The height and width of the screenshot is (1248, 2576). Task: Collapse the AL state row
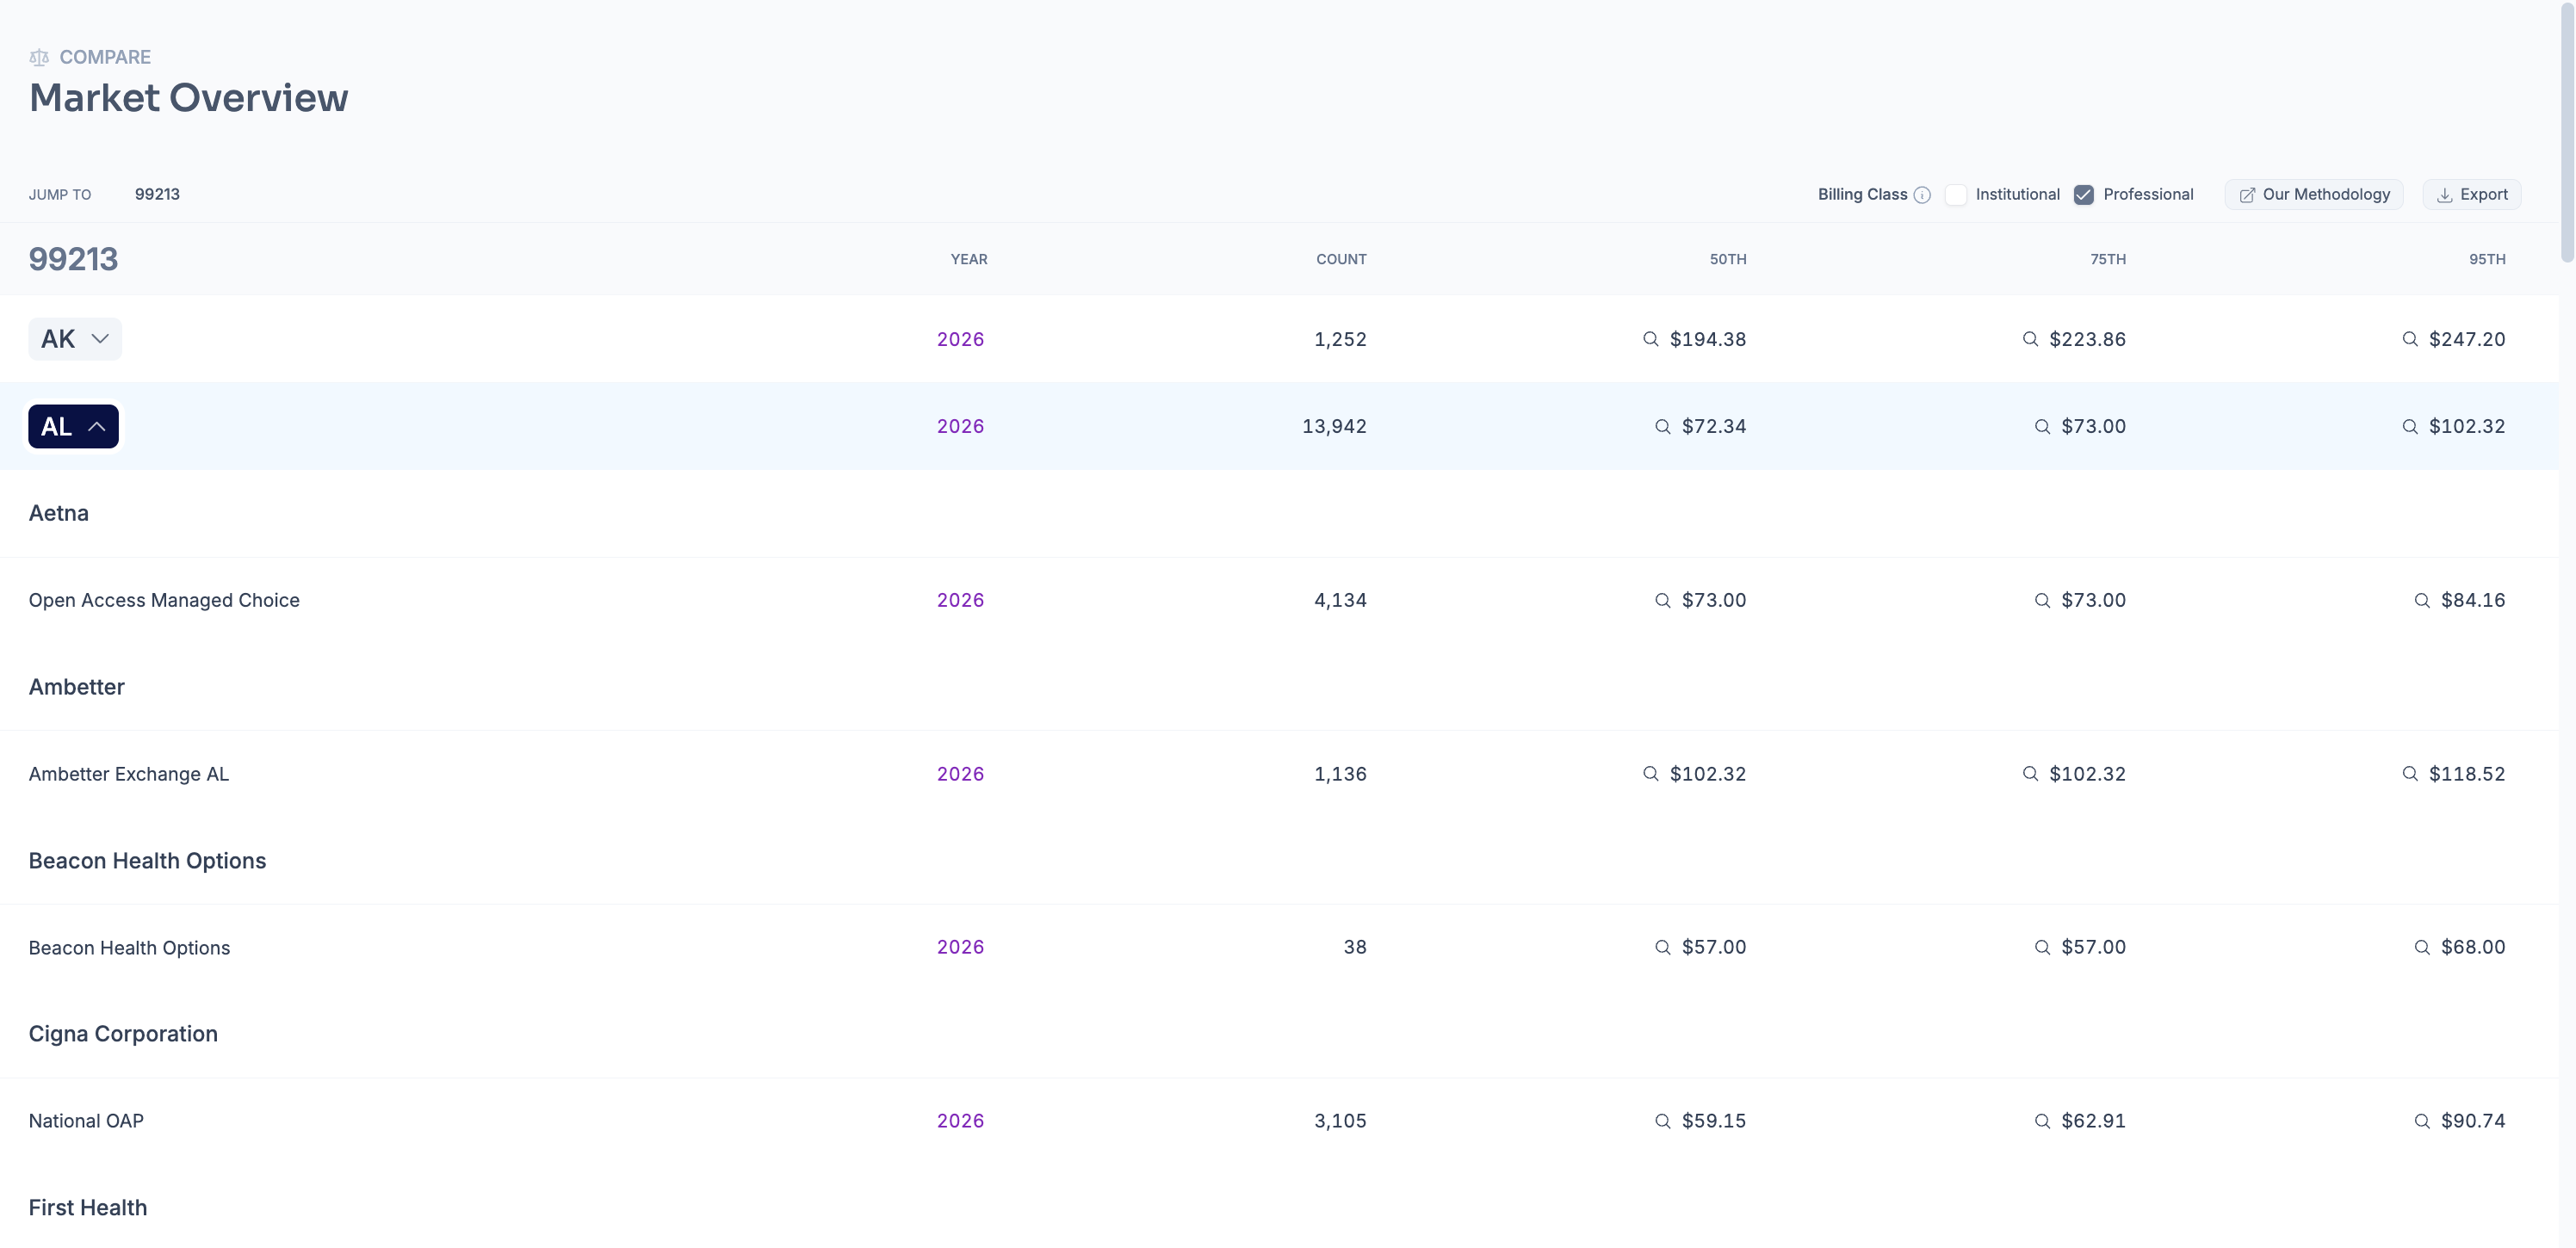(74, 426)
